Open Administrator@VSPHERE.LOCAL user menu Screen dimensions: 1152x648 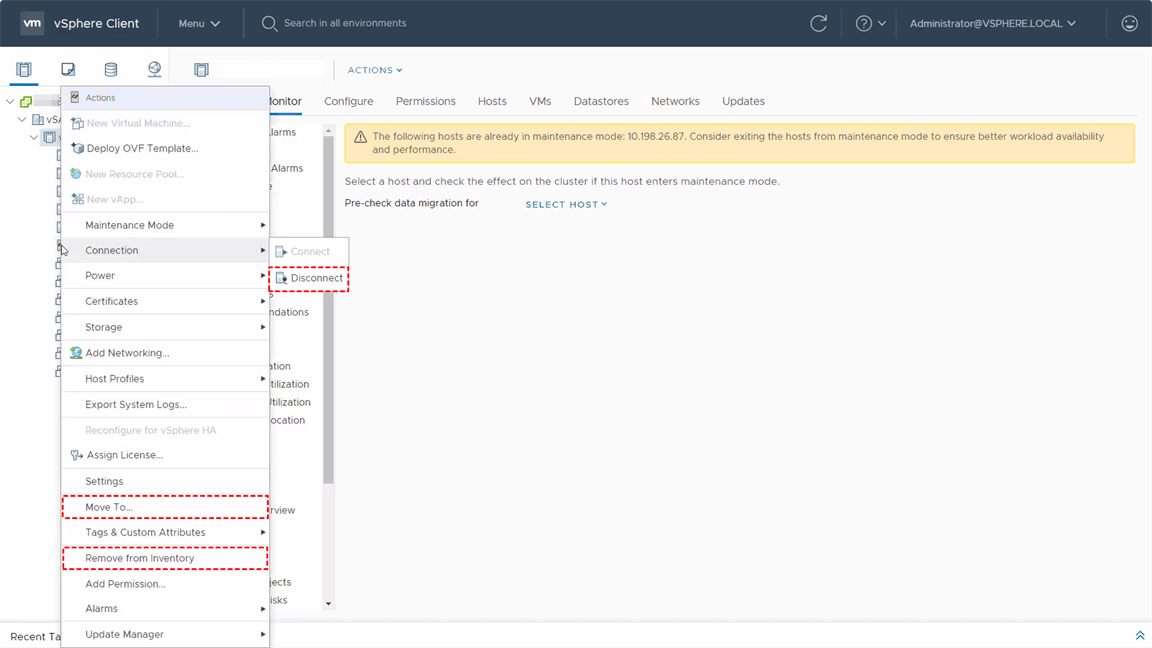(992, 23)
